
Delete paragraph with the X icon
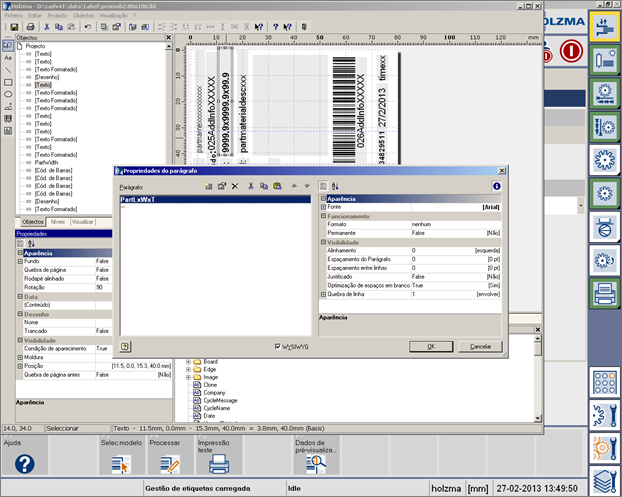click(x=235, y=186)
